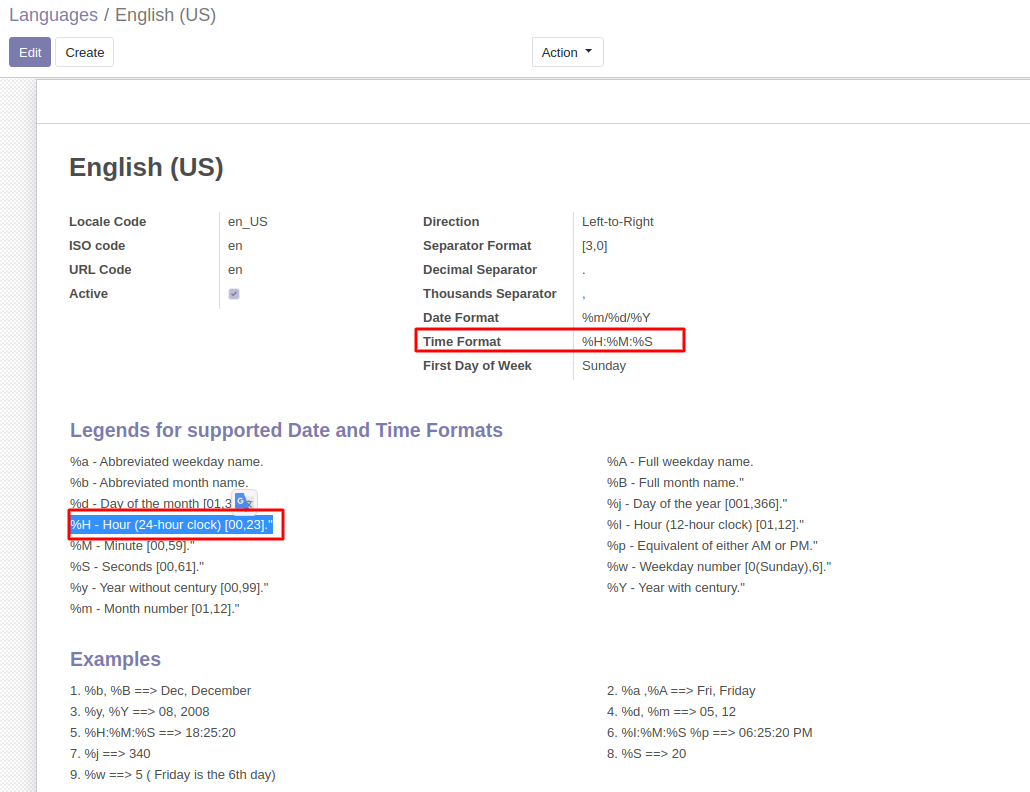The width and height of the screenshot is (1030, 792).
Task: Click the %j Day of the year legend
Action: click(697, 504)
